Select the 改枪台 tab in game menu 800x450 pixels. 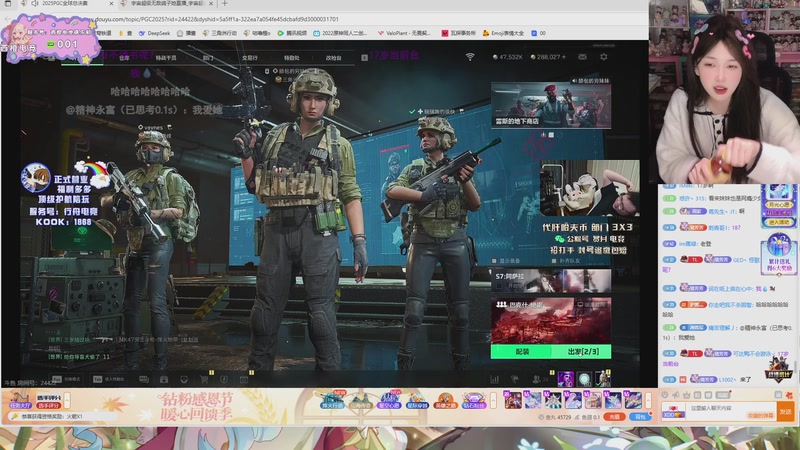333,58
